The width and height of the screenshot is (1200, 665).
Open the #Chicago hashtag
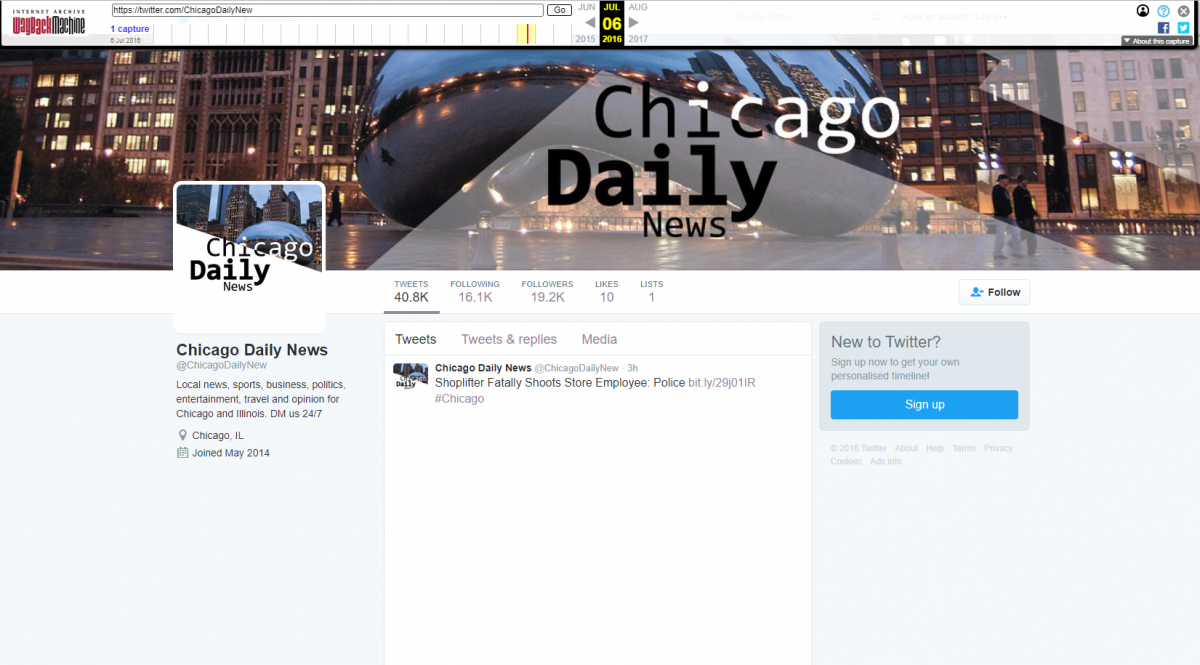[x=460, y=398]
